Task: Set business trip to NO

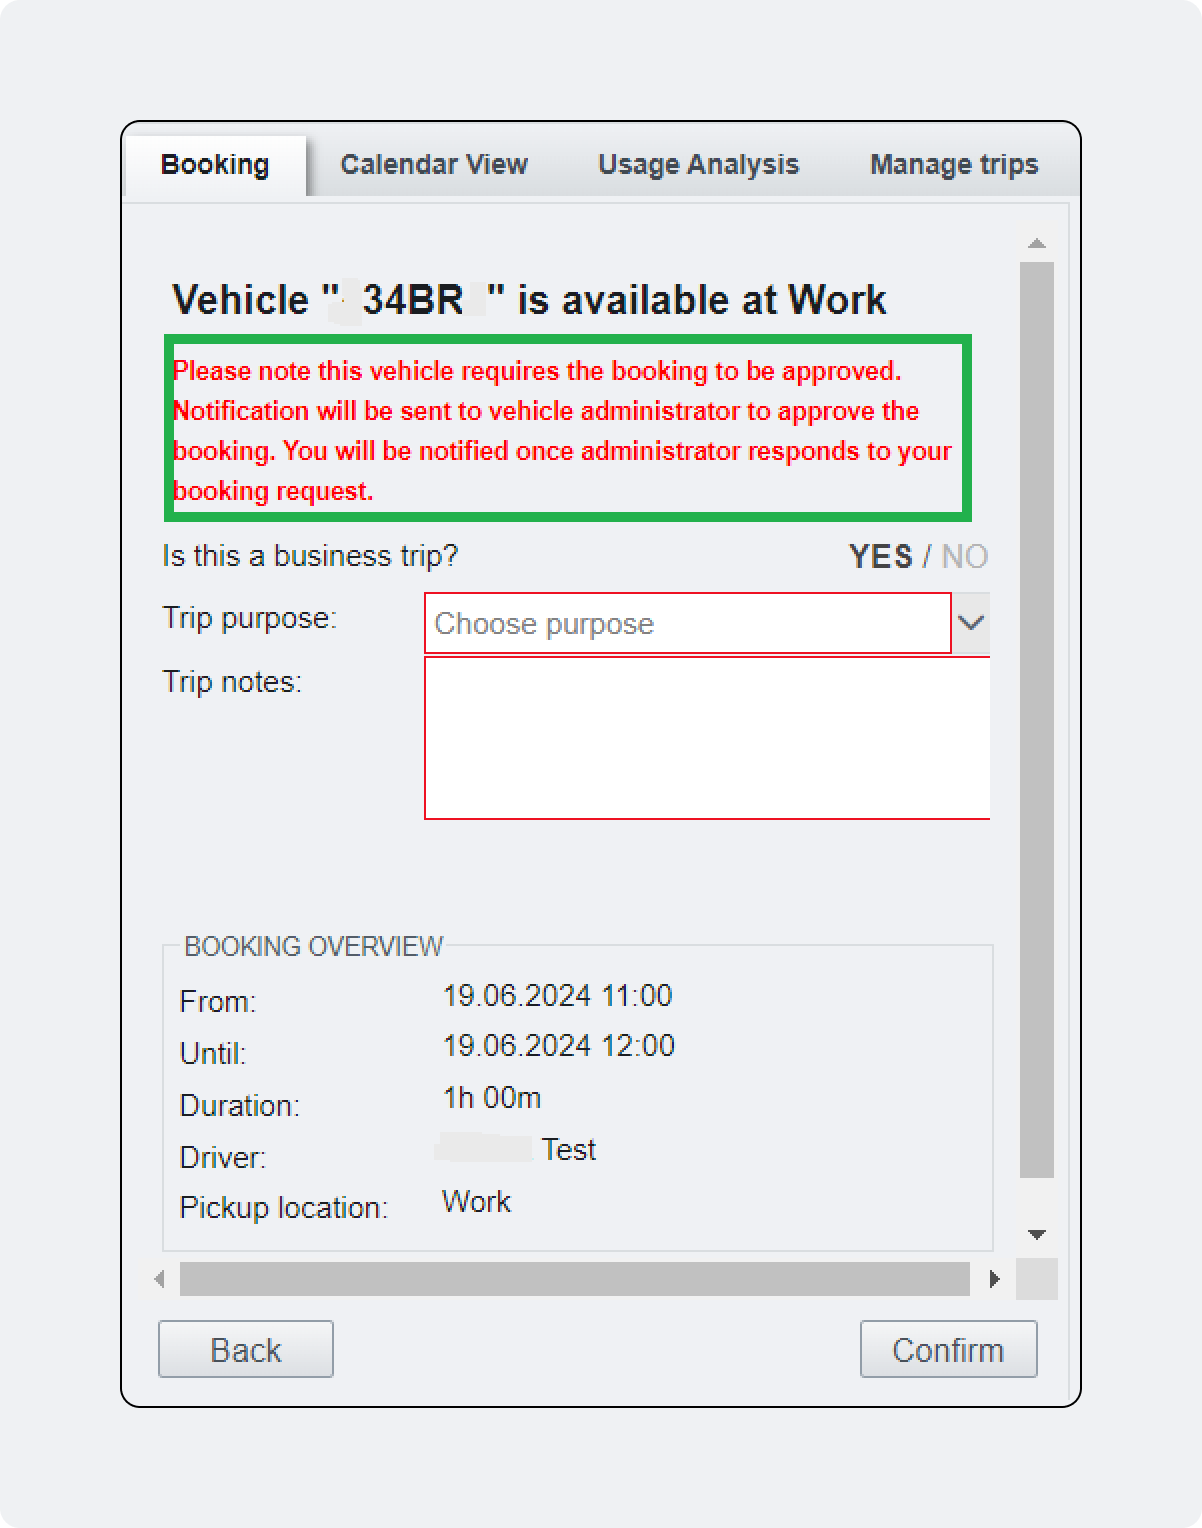Action: [965, 556]
